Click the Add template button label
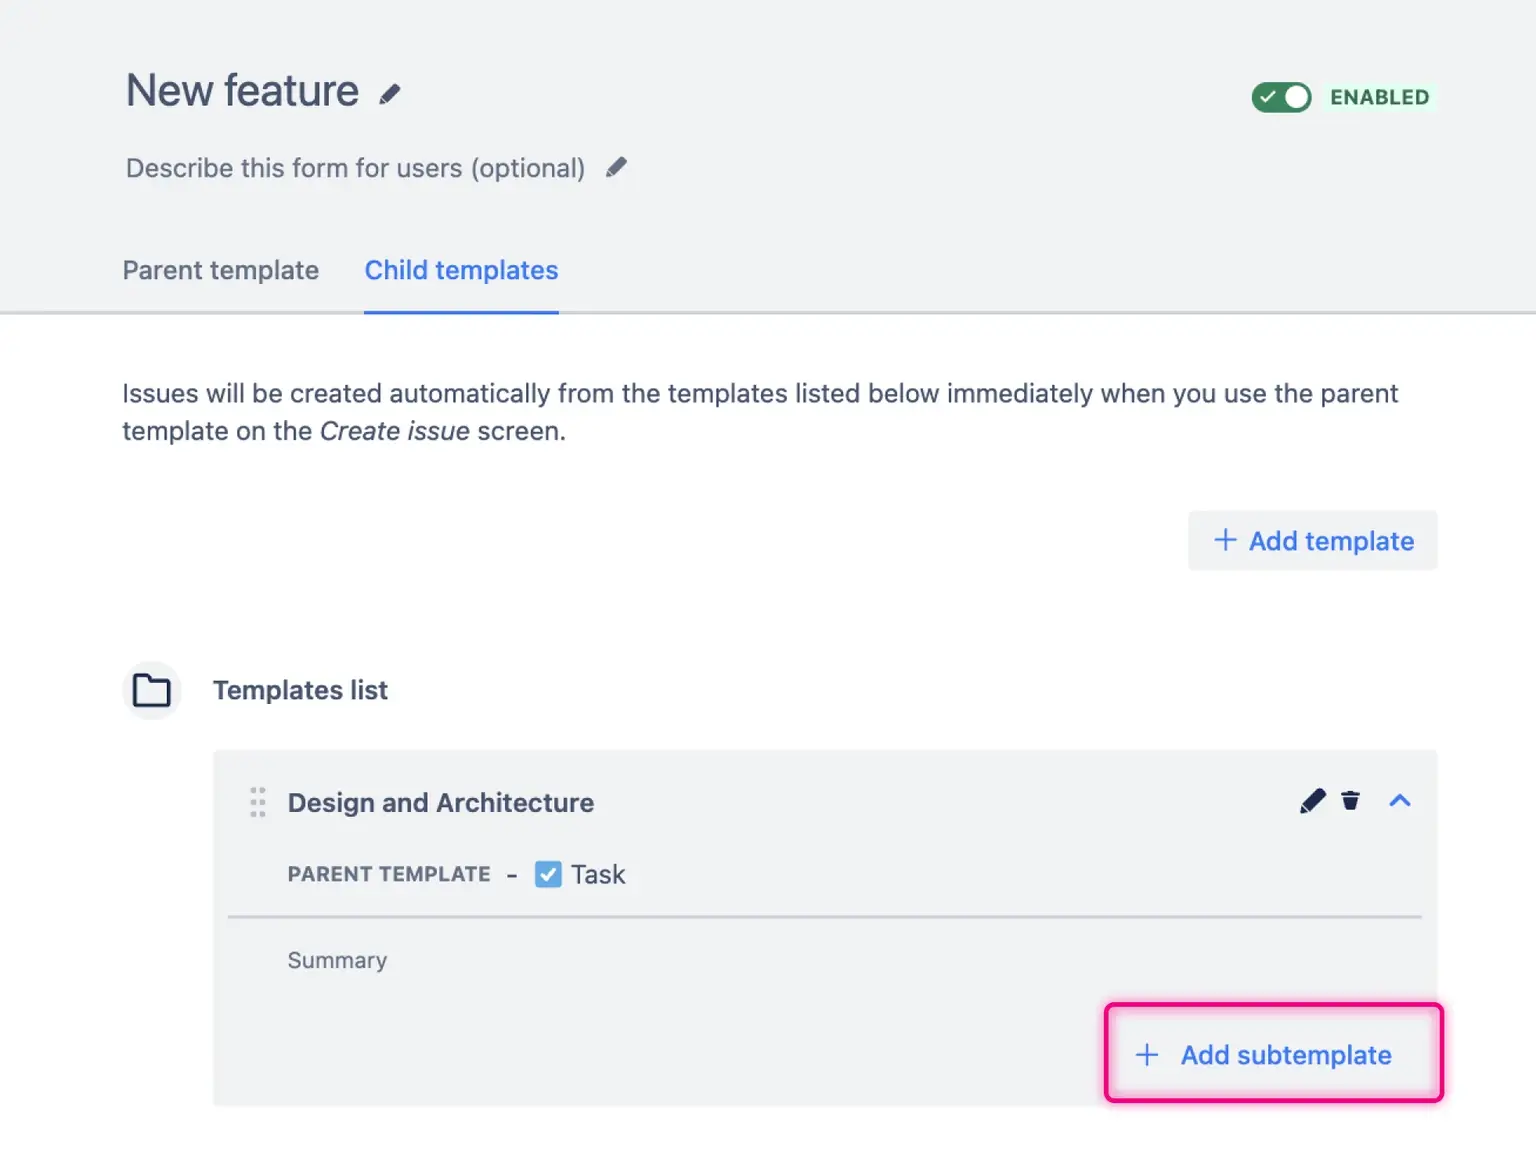 point(1331,541)
